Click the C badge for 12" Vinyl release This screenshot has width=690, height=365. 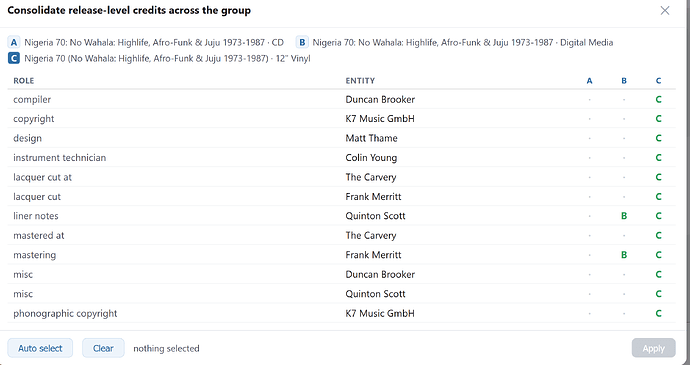(x=14, y=58)
